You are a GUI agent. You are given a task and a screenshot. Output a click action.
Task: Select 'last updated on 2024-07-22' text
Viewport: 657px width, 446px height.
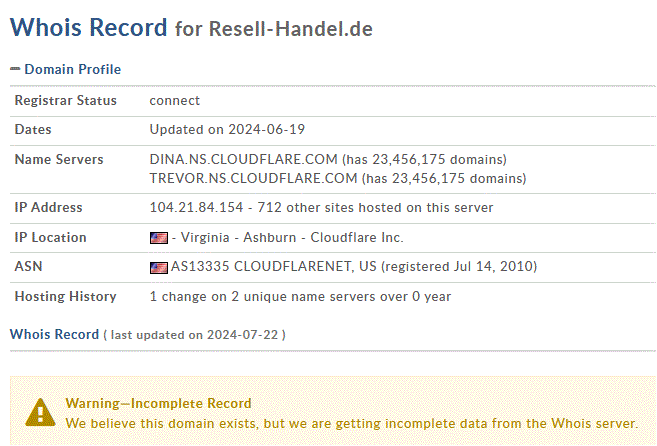(194, 335)
